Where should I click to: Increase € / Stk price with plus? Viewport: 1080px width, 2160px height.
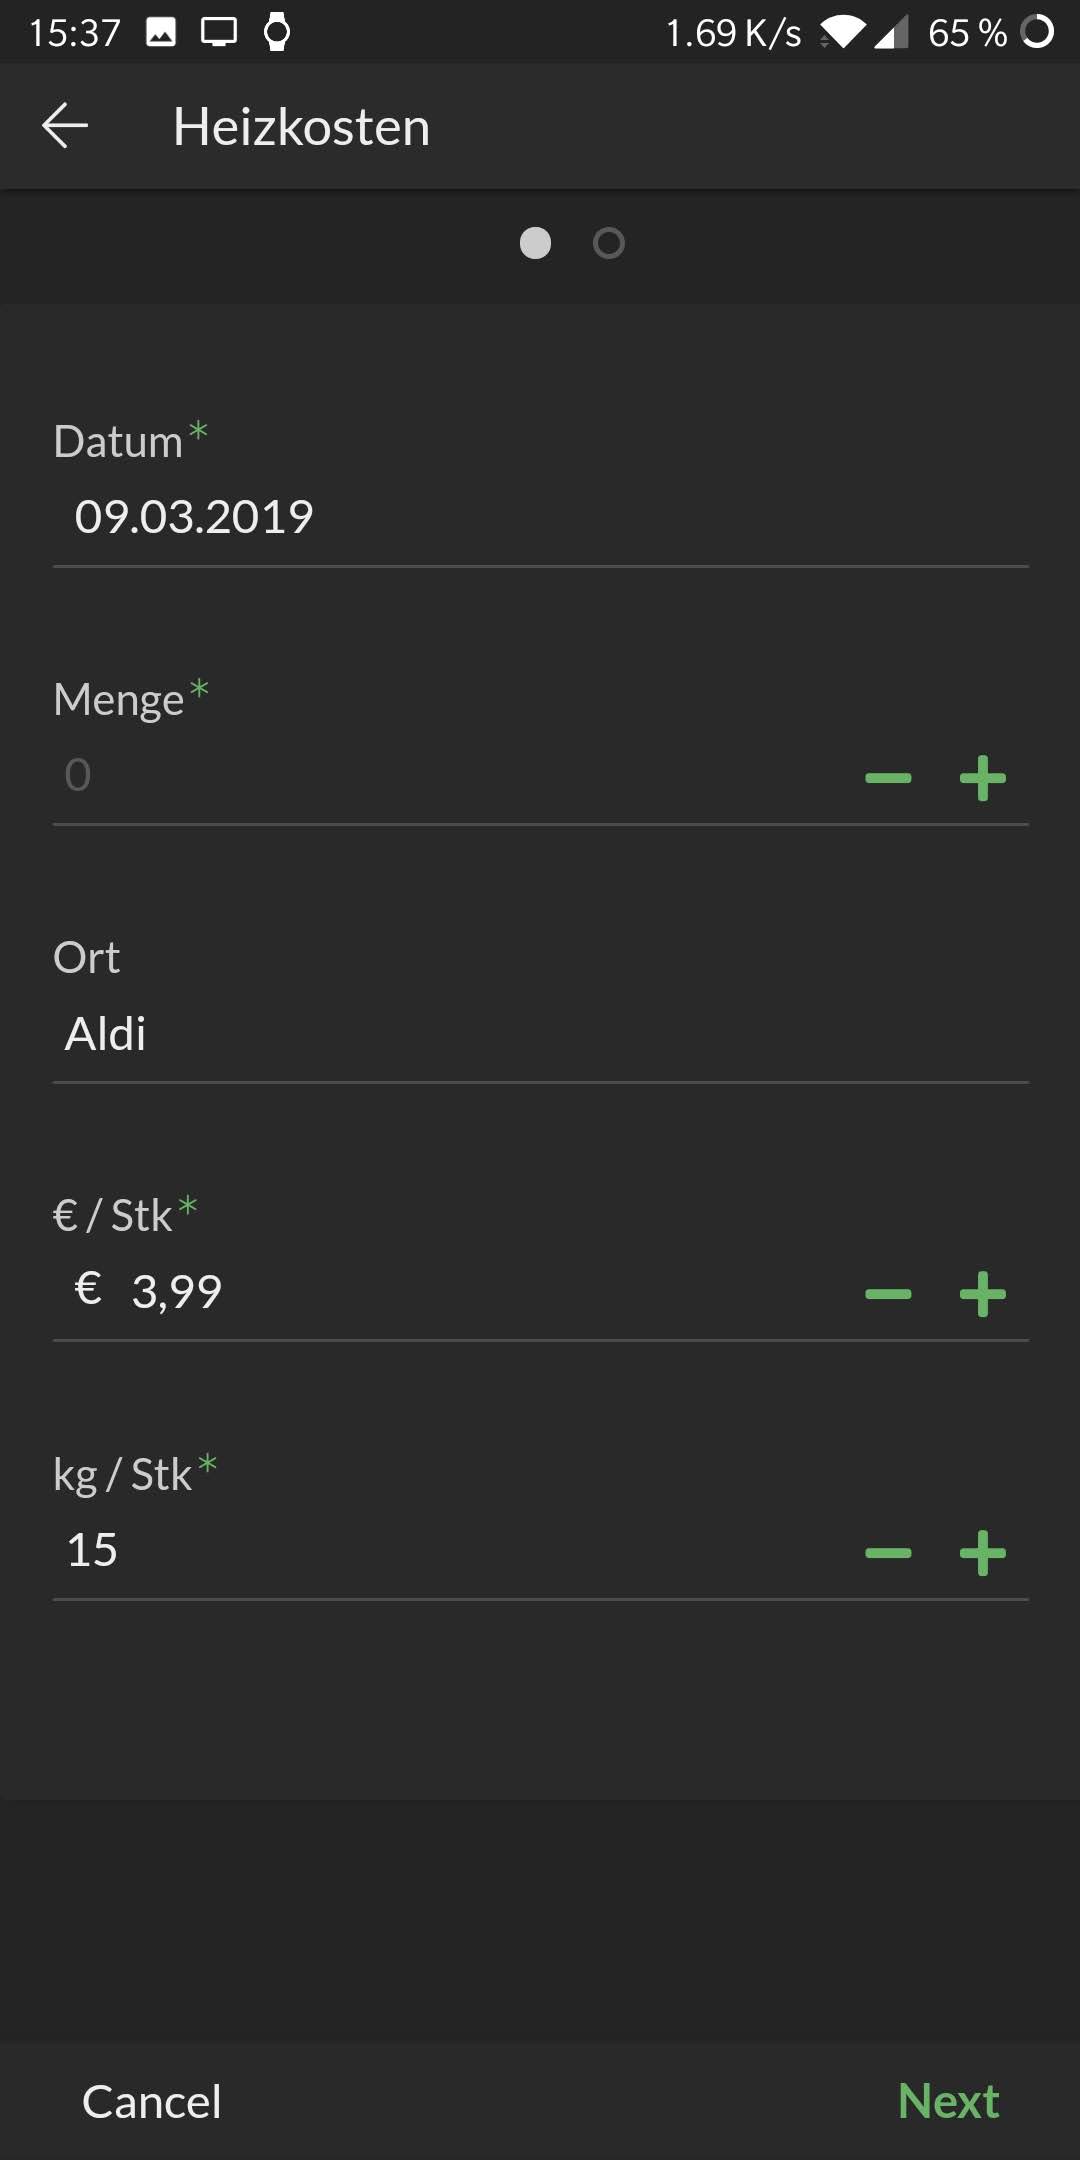[982, 1294]
